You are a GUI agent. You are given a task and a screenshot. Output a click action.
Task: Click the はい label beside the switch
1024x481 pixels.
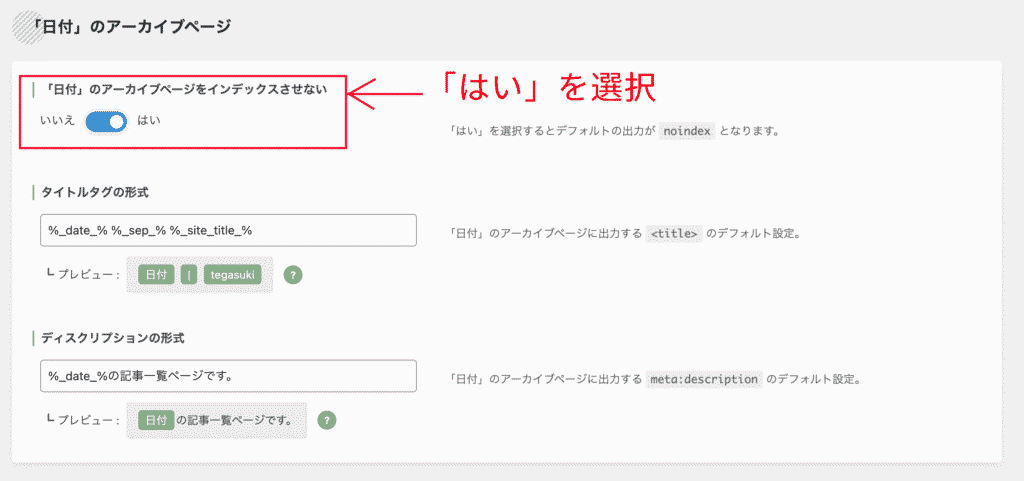coord(149,121)
